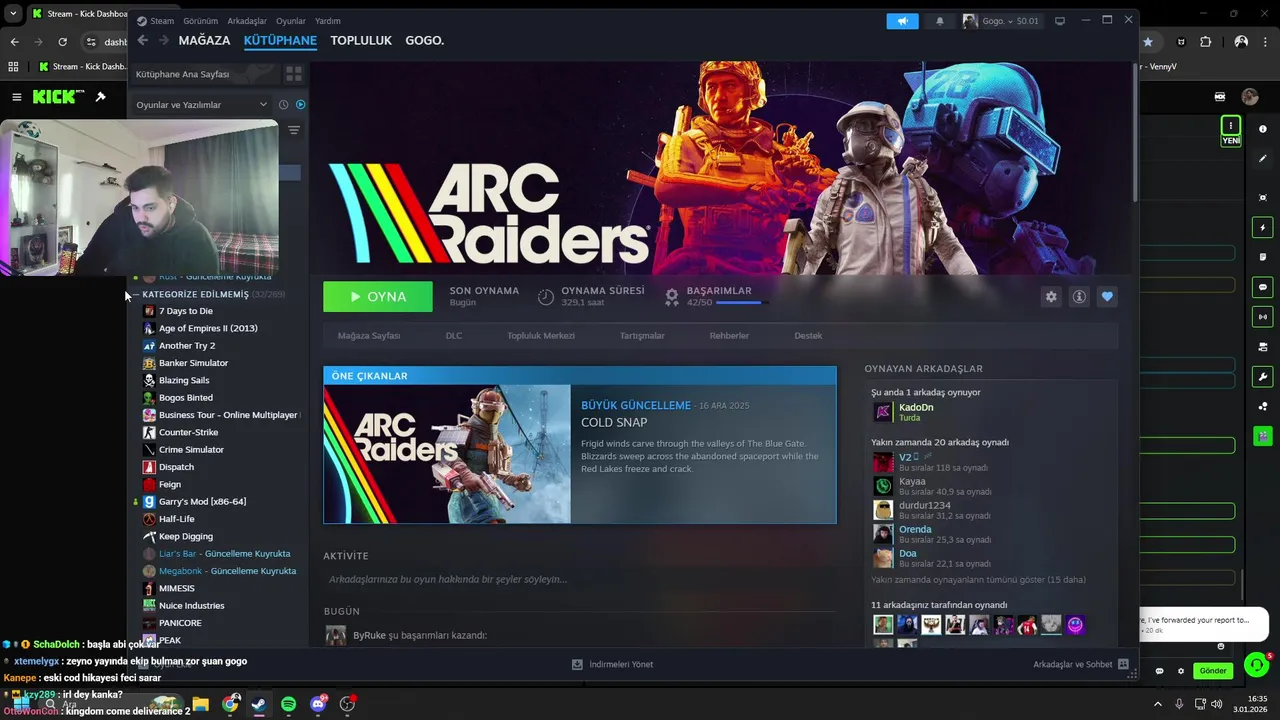This screenshot has height=720, width=1280.
Task: Toggle ready-to-play filter in library
Action: [x=300, y=104]
